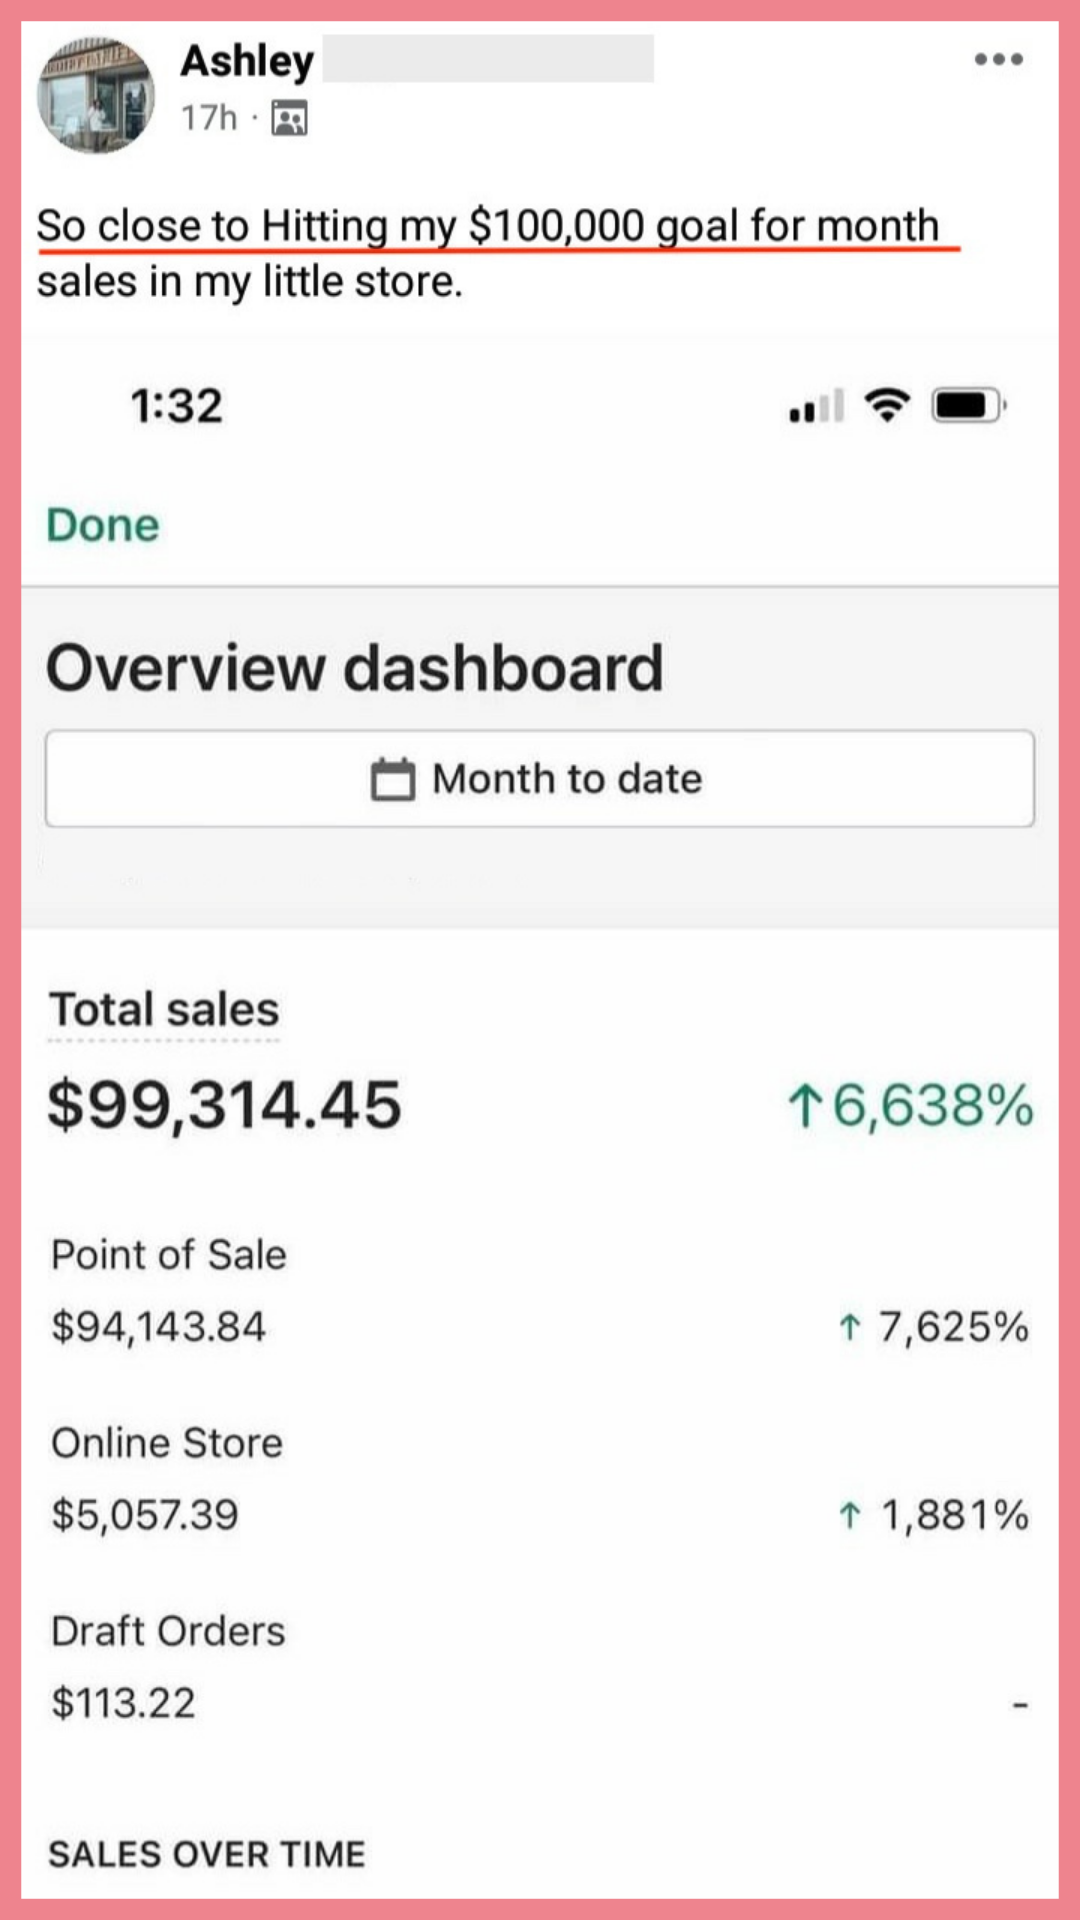The height and width of the screenshot is (1920, 1080).
Task: Tap the cellular signal bars icon
Action: coord(816,406)
